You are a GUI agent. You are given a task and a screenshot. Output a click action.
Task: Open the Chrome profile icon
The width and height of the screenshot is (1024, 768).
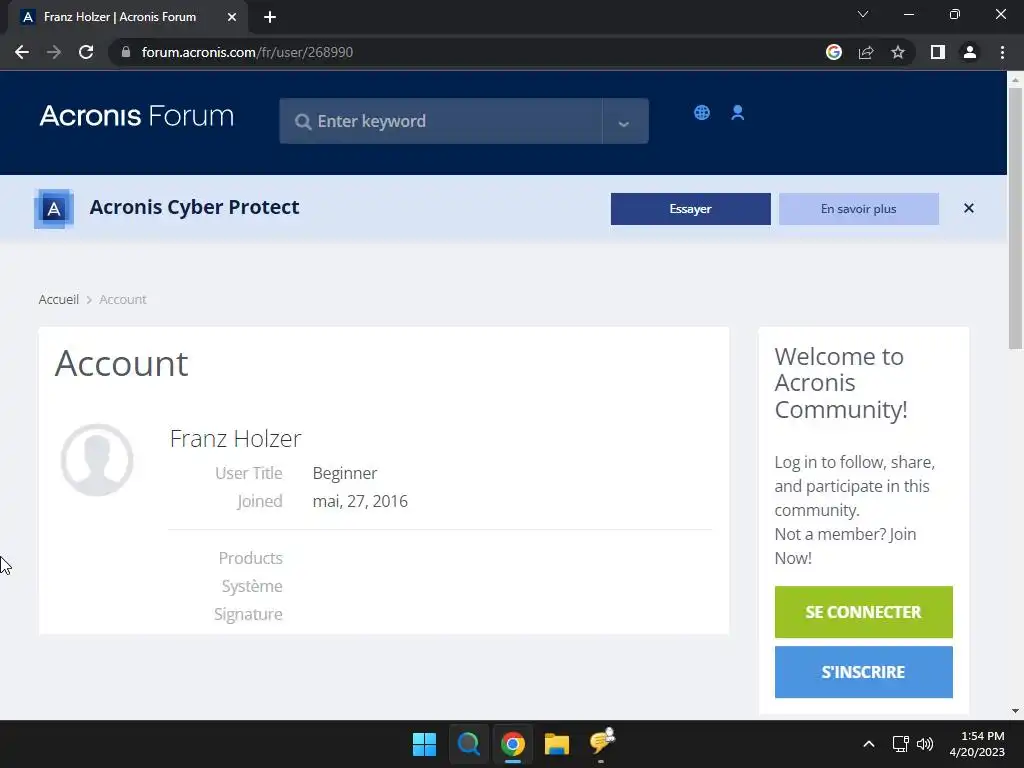click(x=970, y=52)
